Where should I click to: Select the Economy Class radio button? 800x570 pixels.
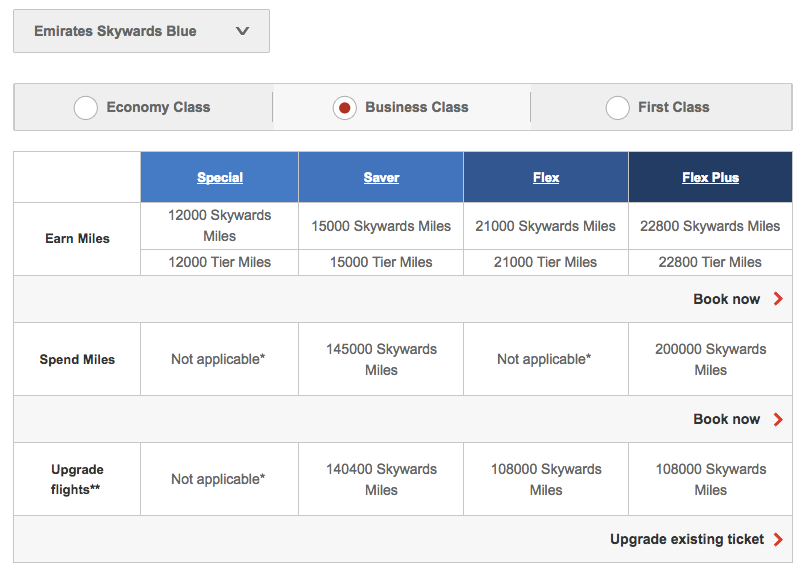86,108
